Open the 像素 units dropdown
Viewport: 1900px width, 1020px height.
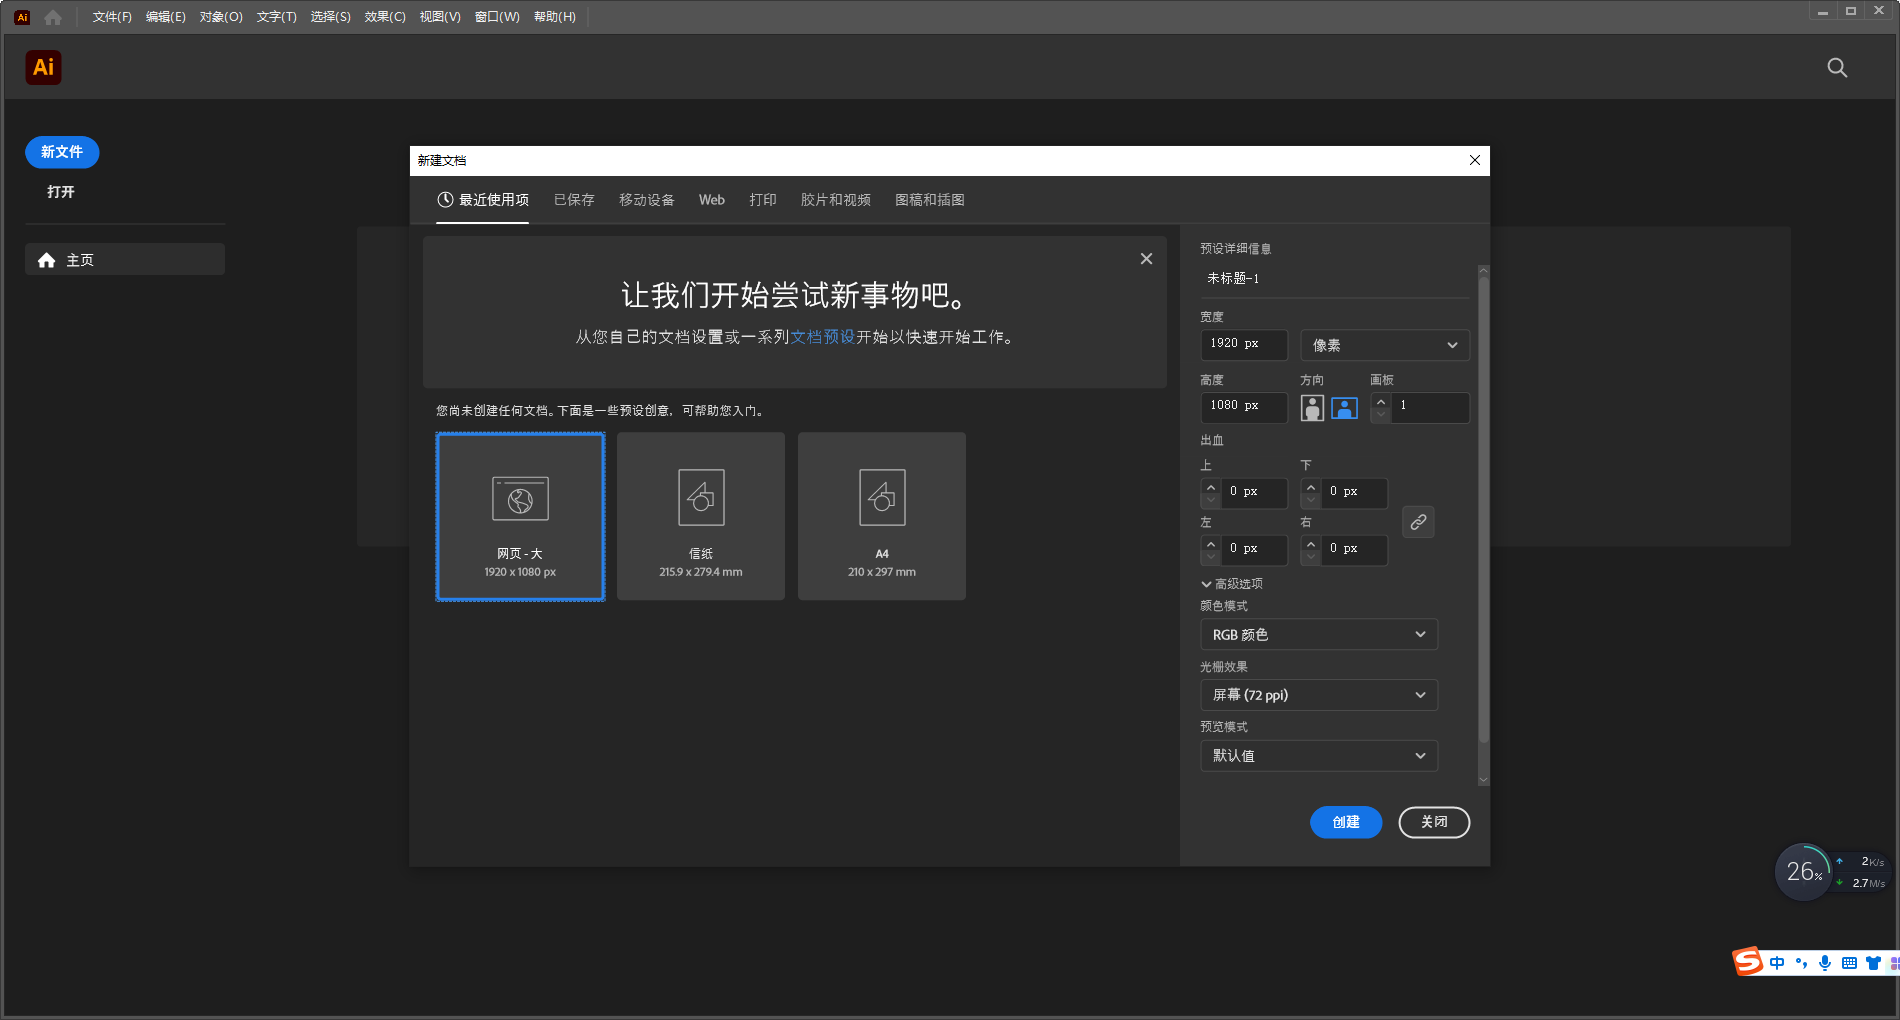1384,345
